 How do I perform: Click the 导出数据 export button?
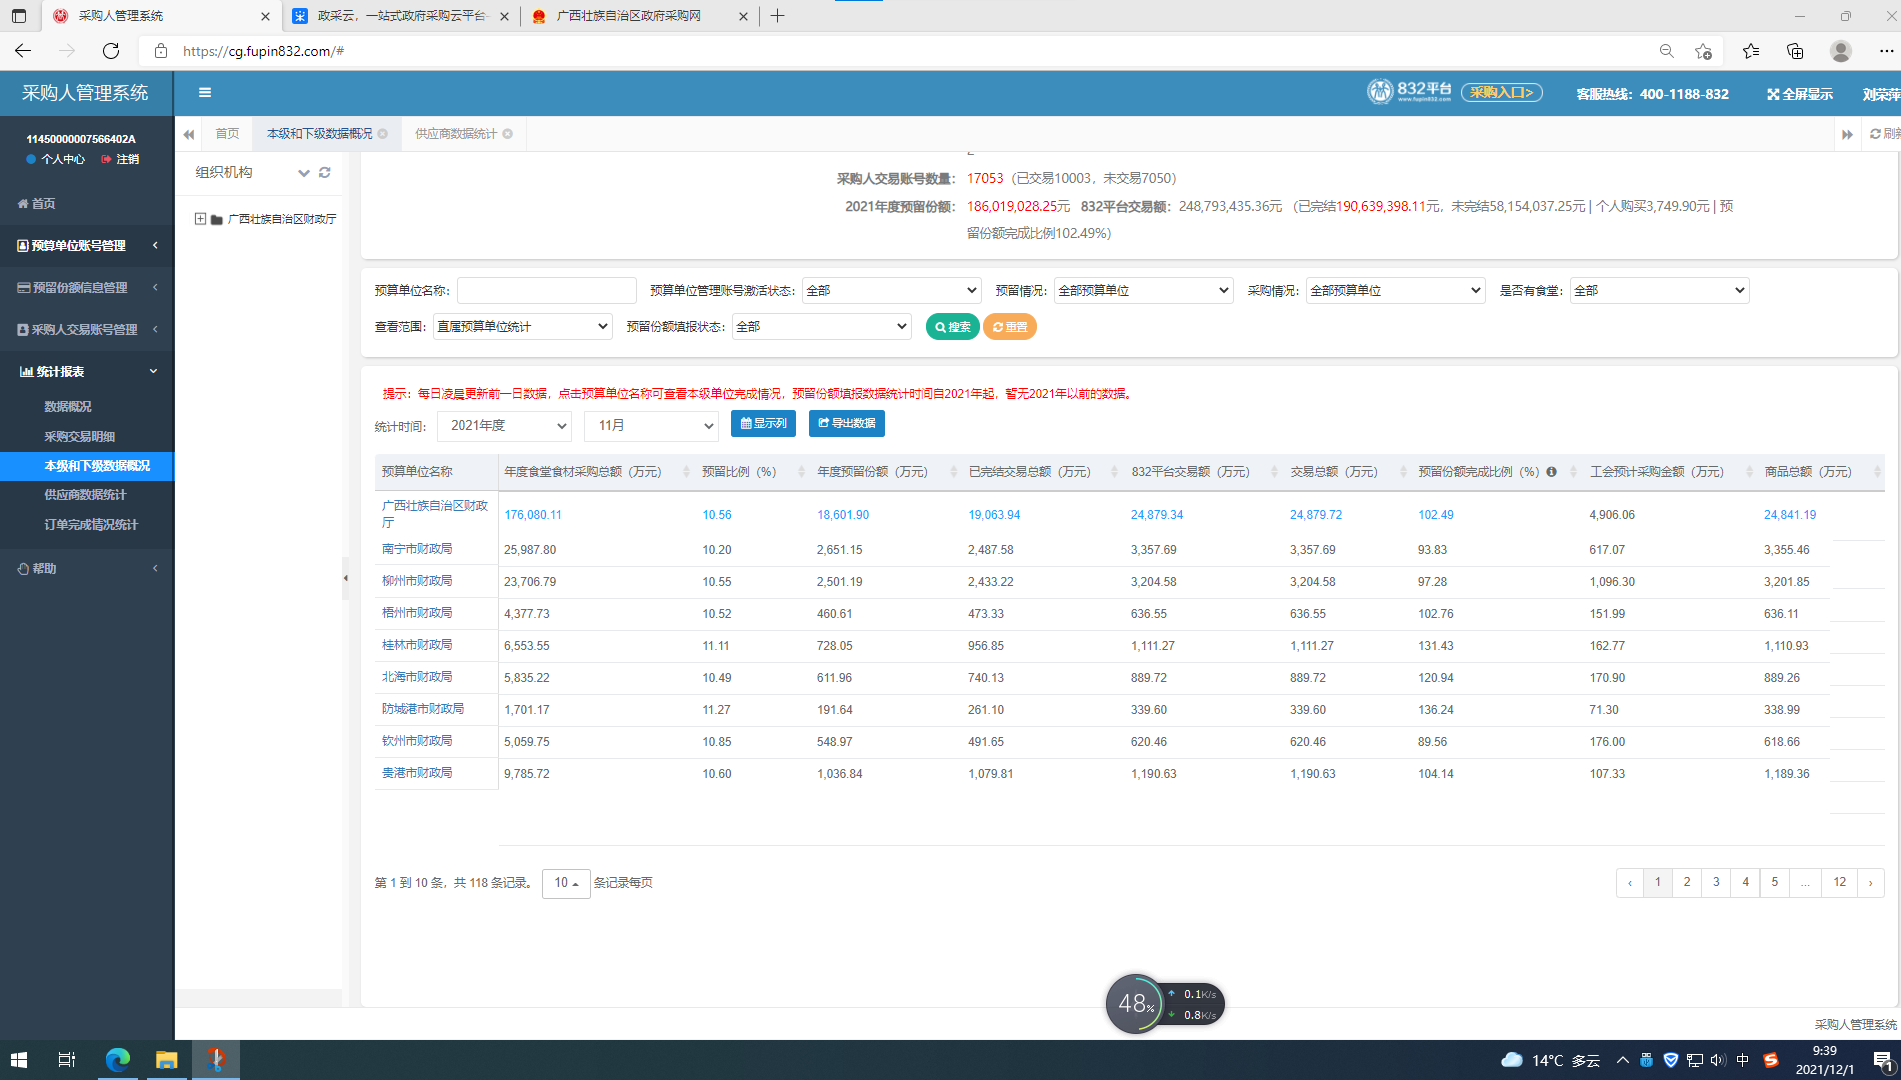pos(846,423)
